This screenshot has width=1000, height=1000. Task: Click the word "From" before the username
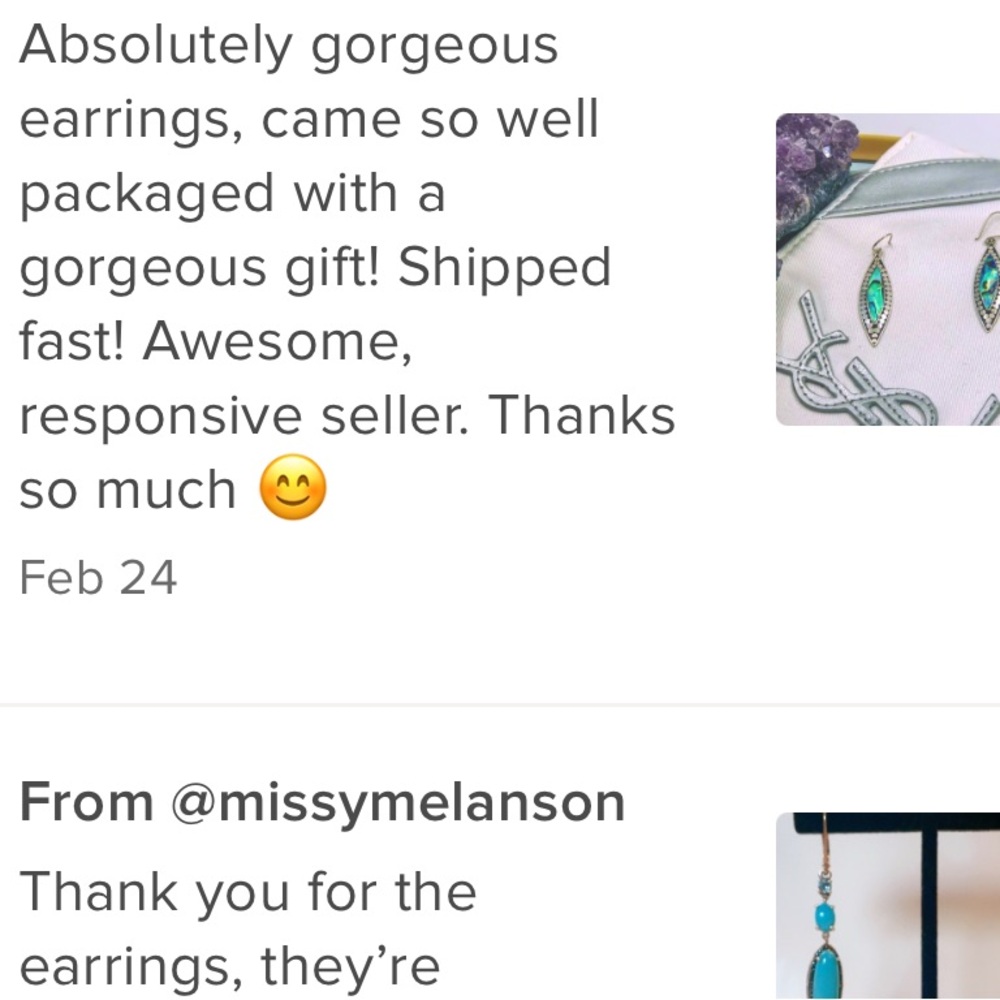pos(87,802)
